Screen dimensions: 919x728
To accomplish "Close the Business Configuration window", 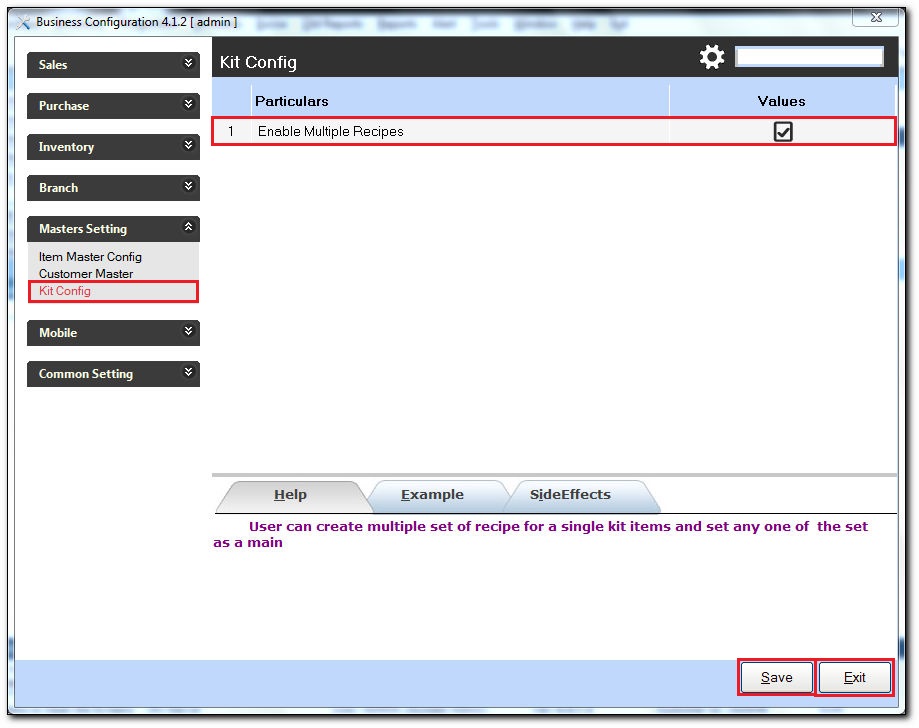I will pyautogui.click(x=875, y=18).
